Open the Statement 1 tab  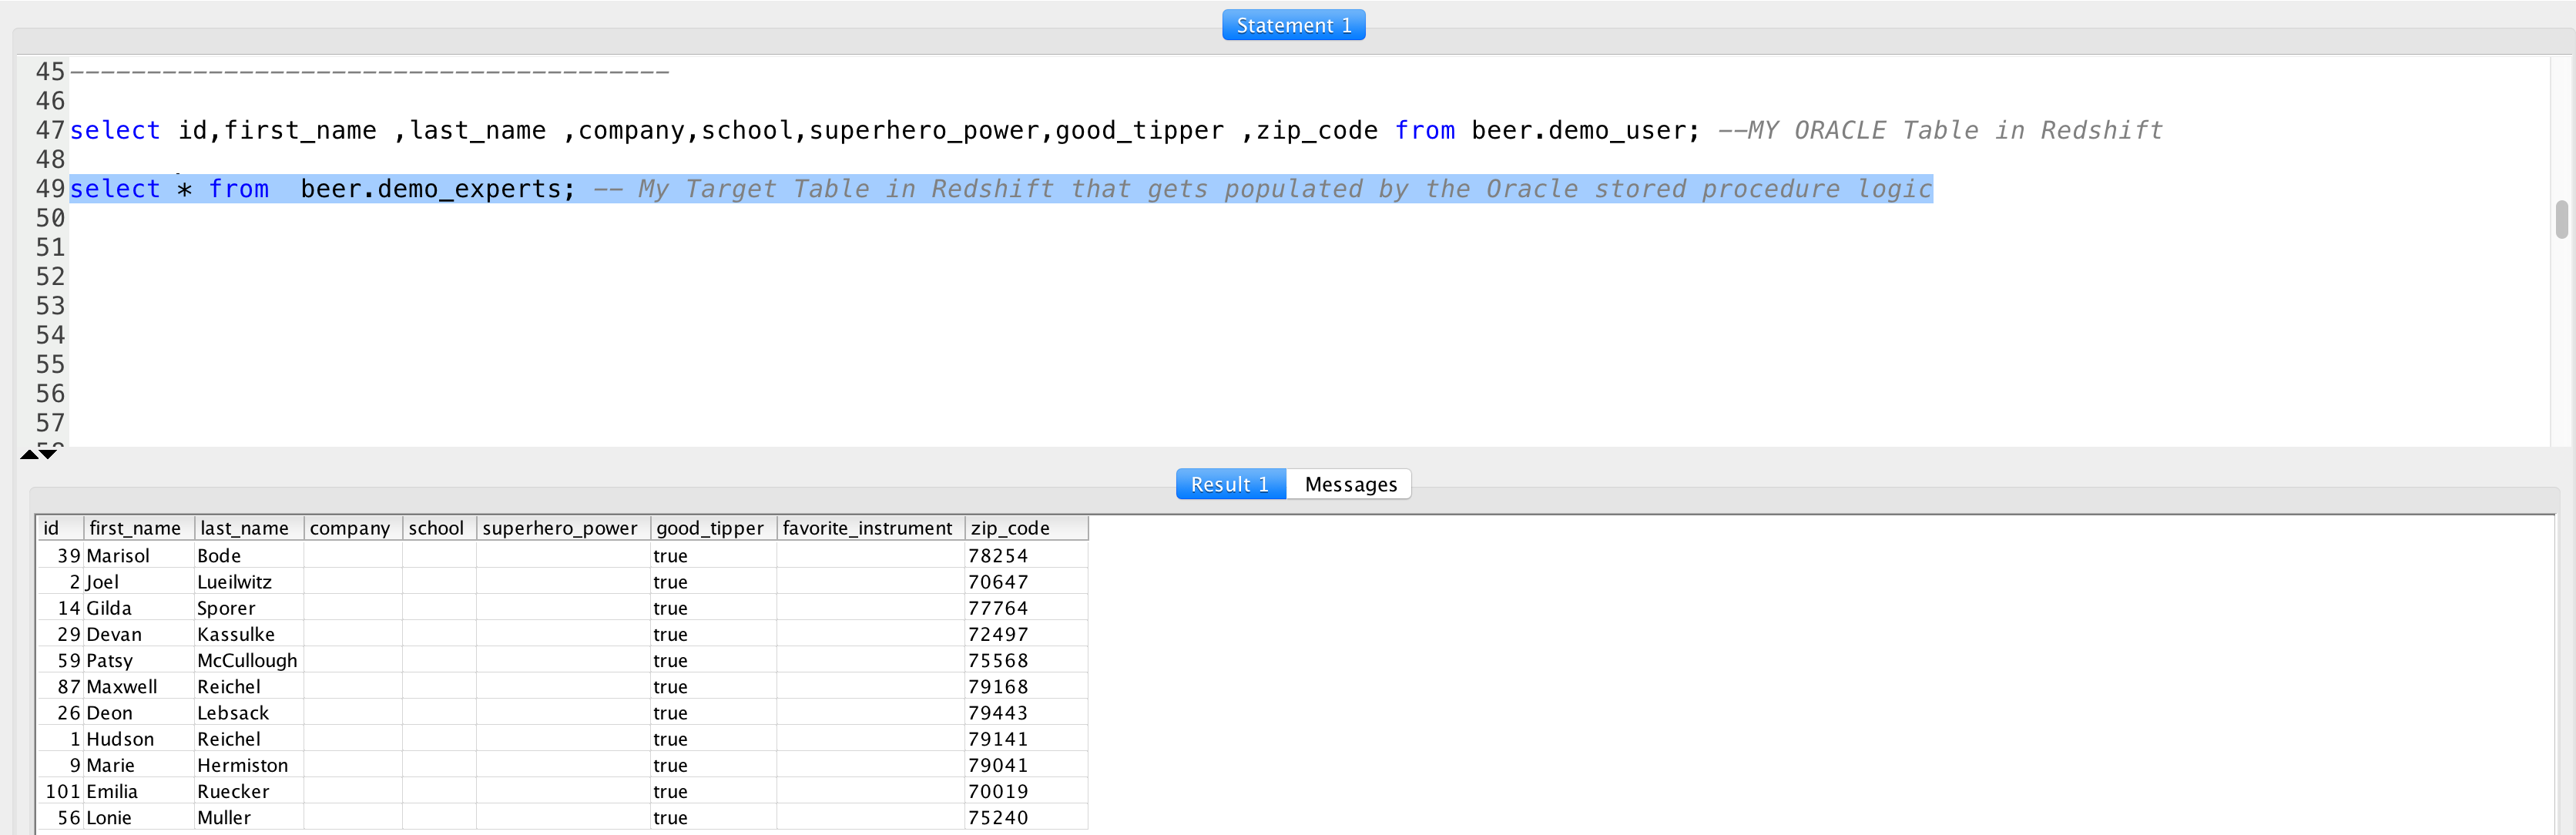click(1293, 25)
